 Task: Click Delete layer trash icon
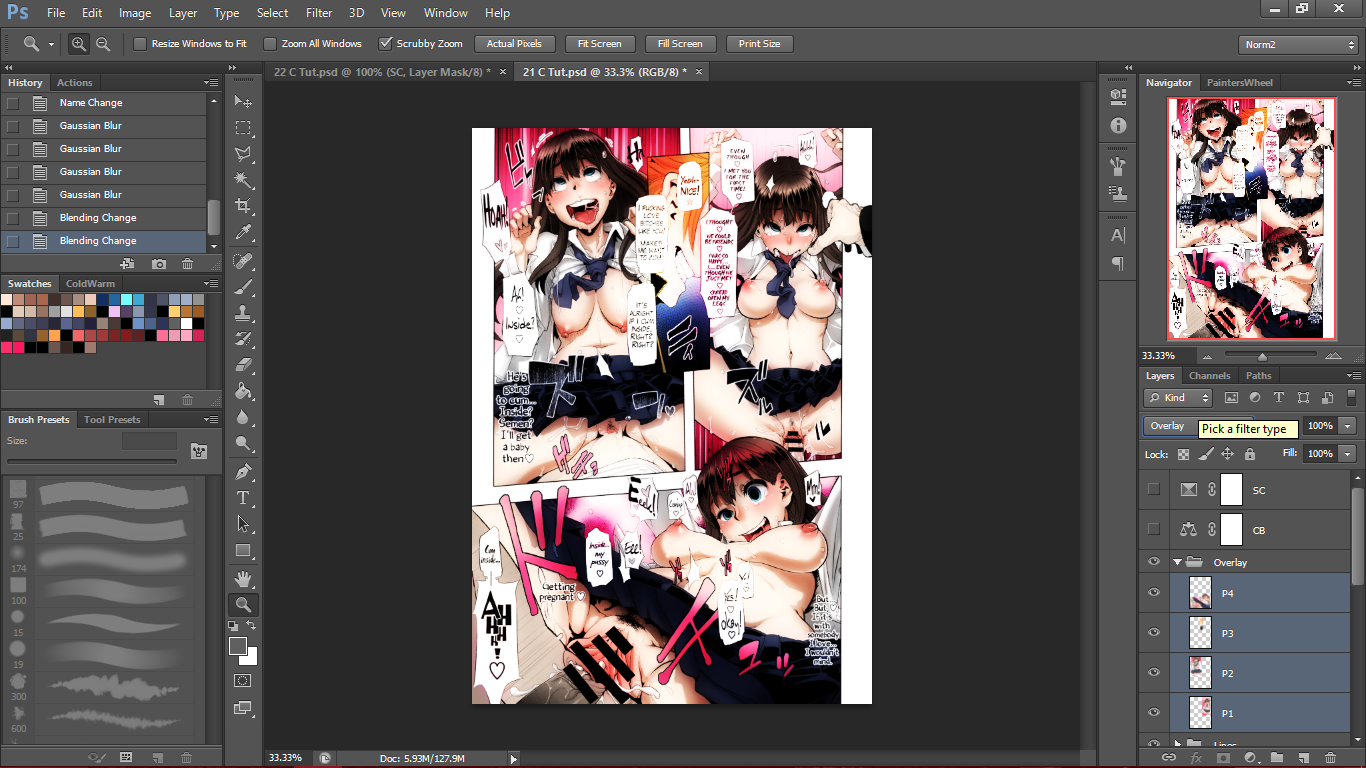pos(1330,758)
